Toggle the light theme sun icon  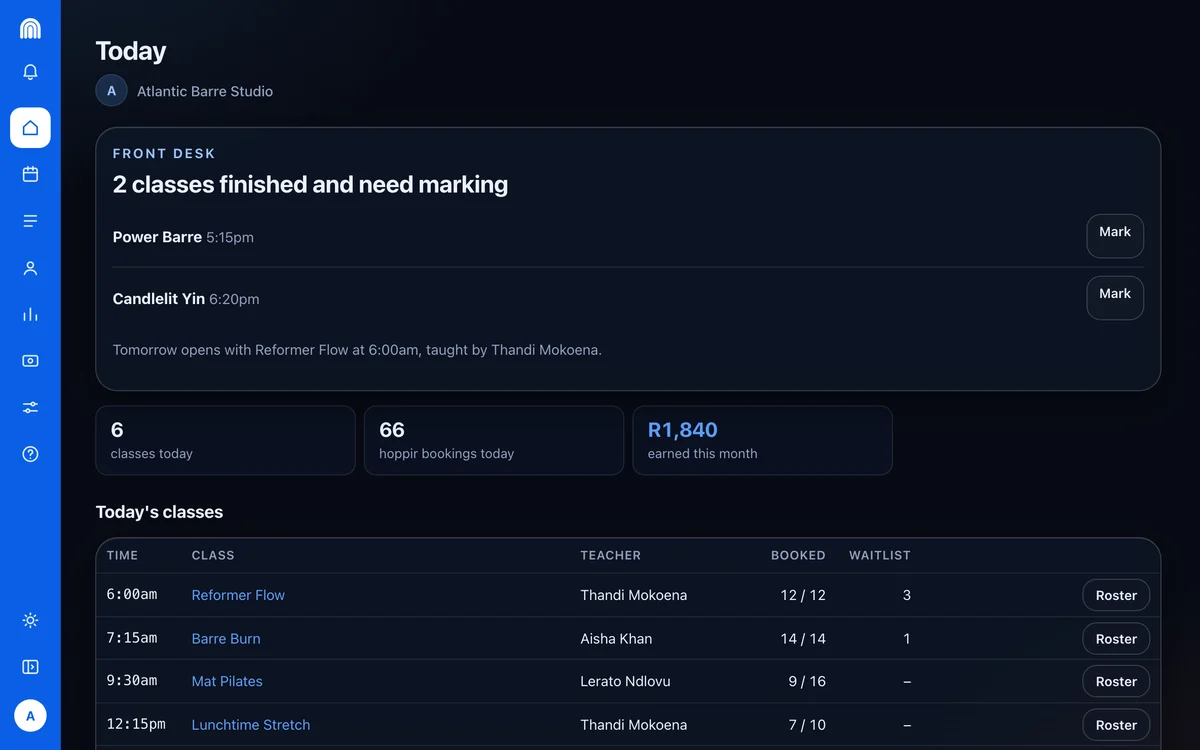pos(30,620)
